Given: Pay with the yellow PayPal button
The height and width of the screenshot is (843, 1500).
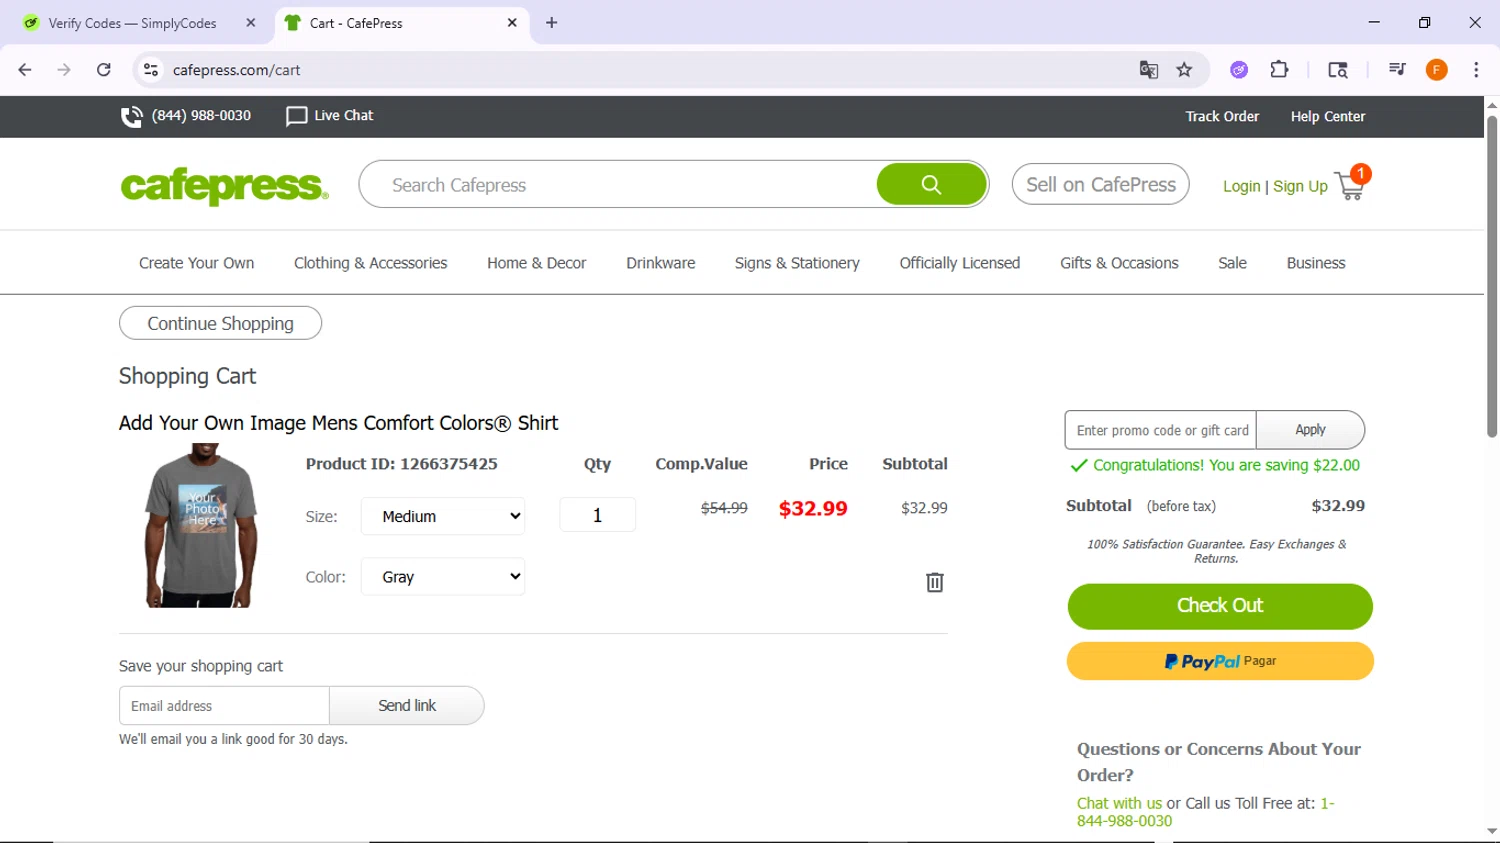Looking at the screenshot, I should click(1219, 661).
